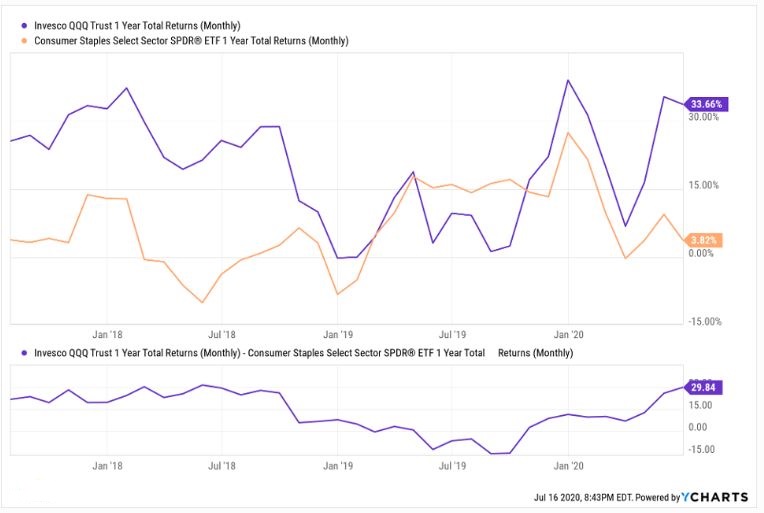Image resolution: width=764 pixels, height=513 pixels.
Task: Click the 33.66% QQQ value flag
Action: (706, 104)
